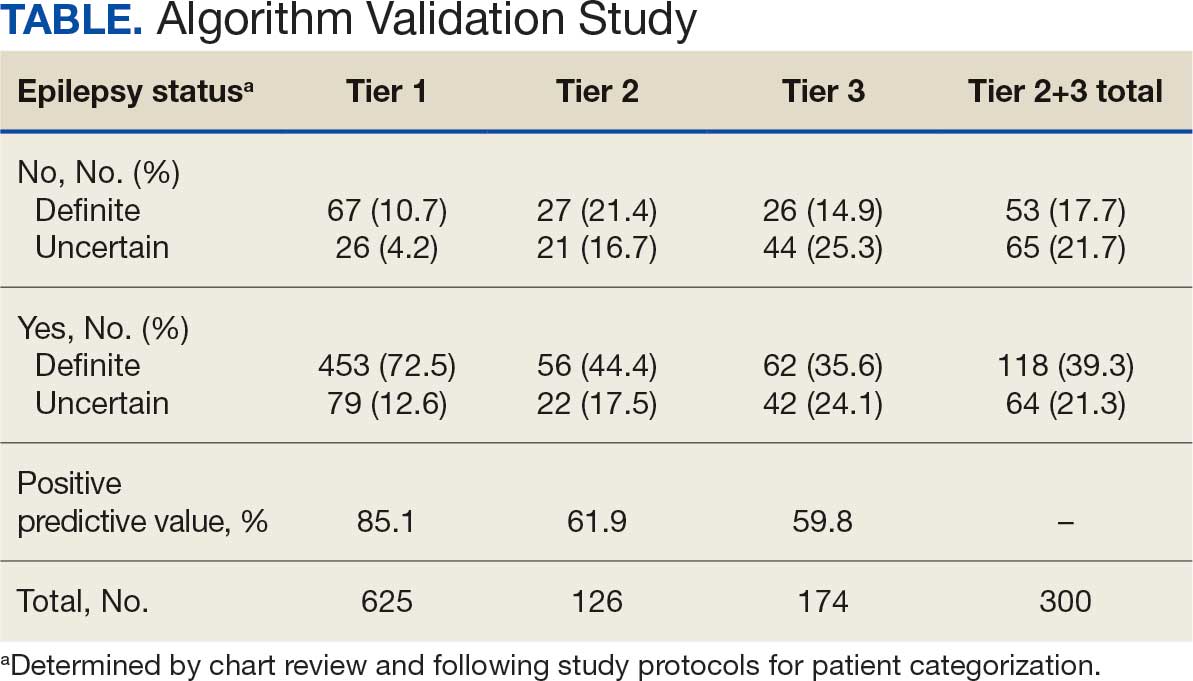Click the 'Yes, No. (%)' row label

click(104, 327)
